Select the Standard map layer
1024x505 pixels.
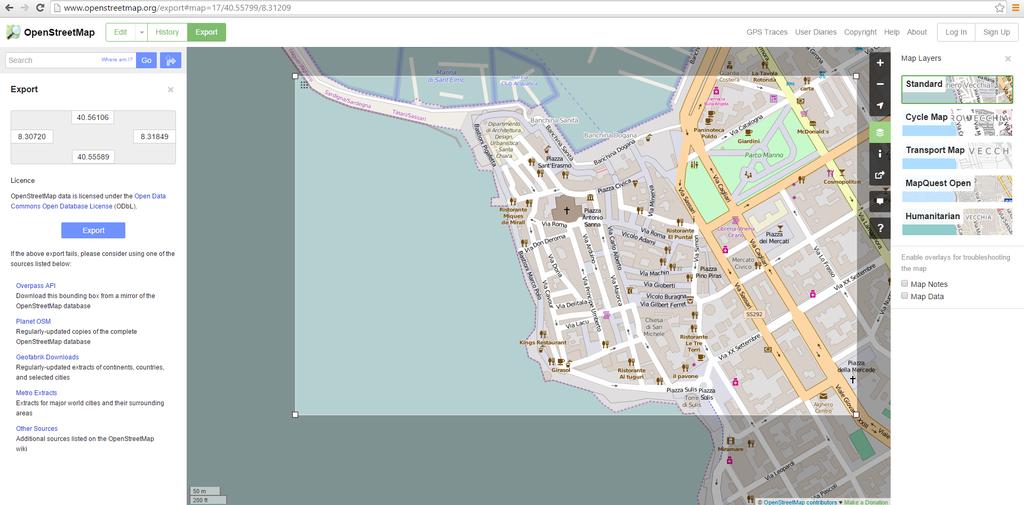(x=957, y=90)
